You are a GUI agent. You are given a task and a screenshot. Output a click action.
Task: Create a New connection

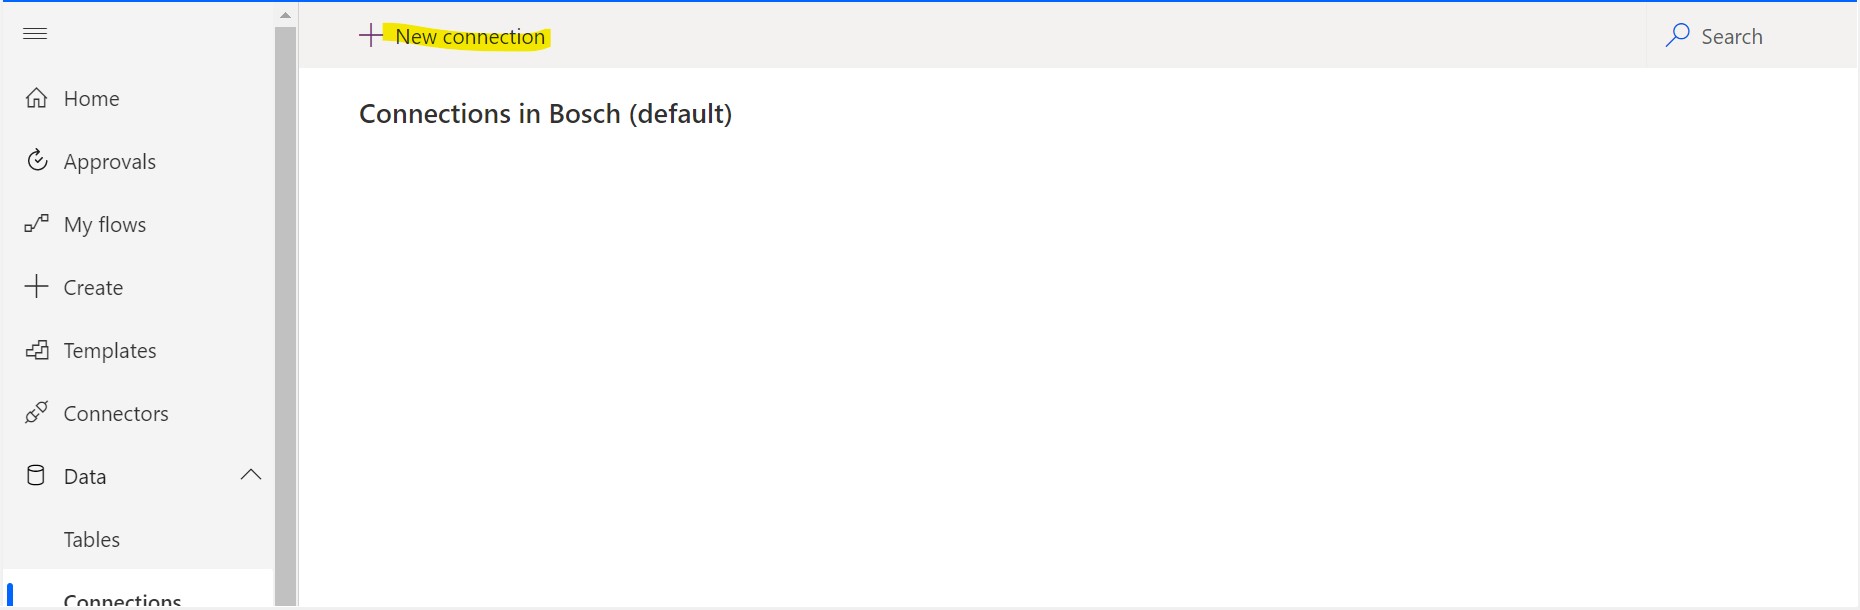click(x=470, y=36)
